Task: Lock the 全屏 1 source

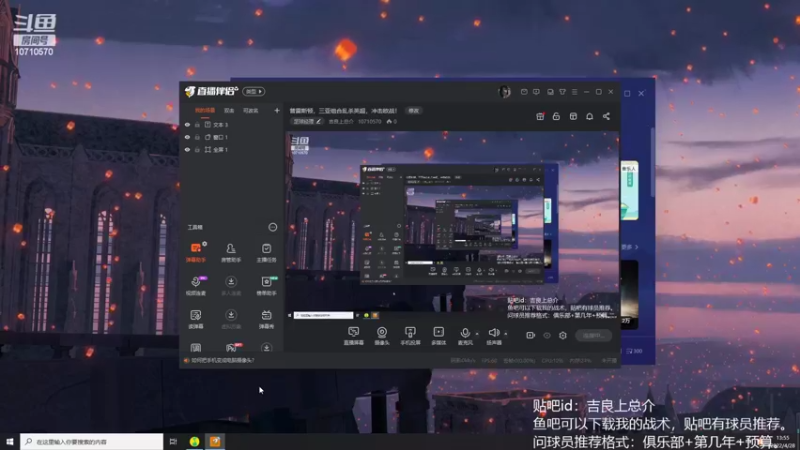Action: pyautogui.click(x=197, y=149)
